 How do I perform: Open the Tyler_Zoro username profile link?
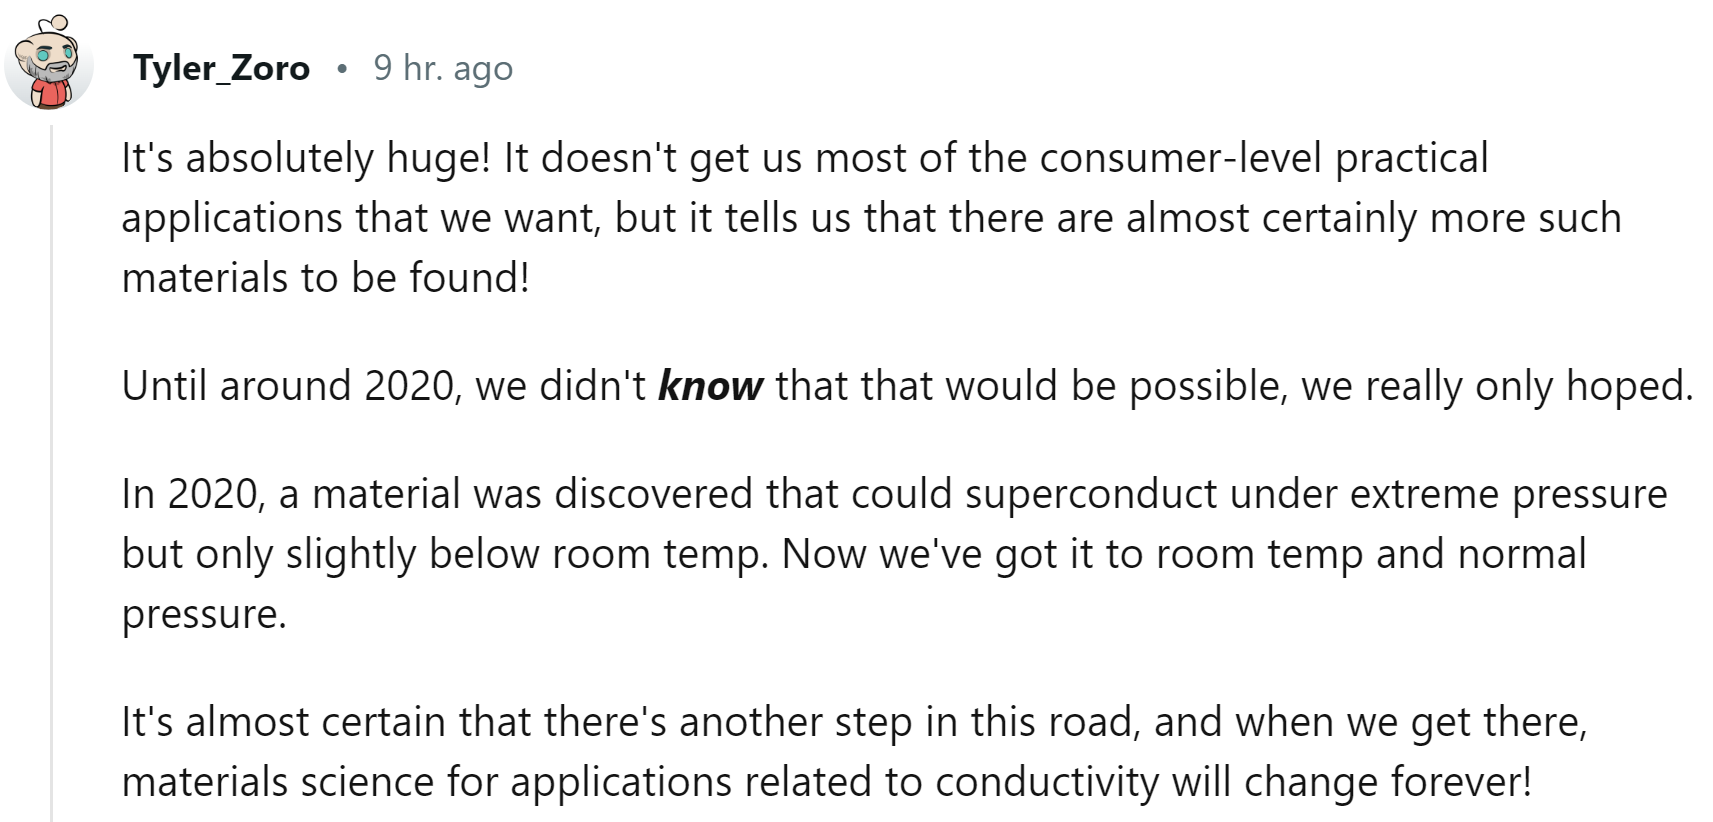point(221,68)
